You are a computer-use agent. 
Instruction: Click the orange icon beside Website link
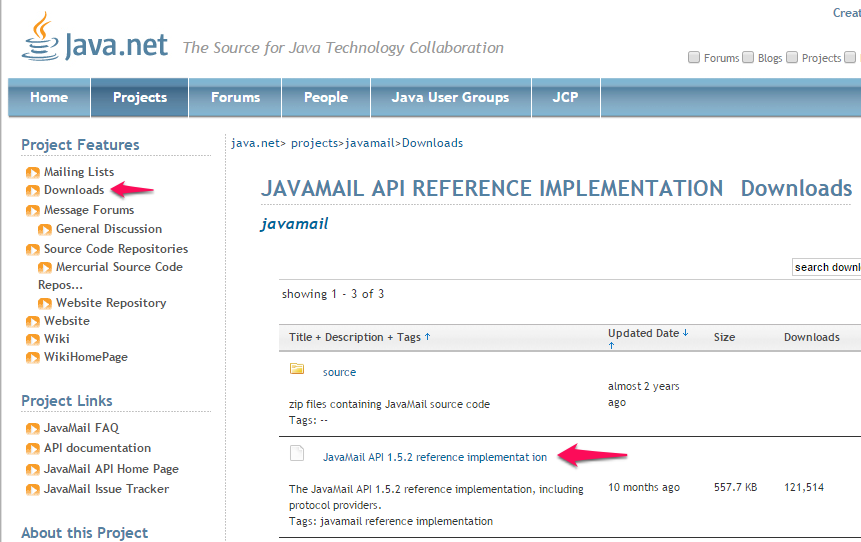click(33, 321)
